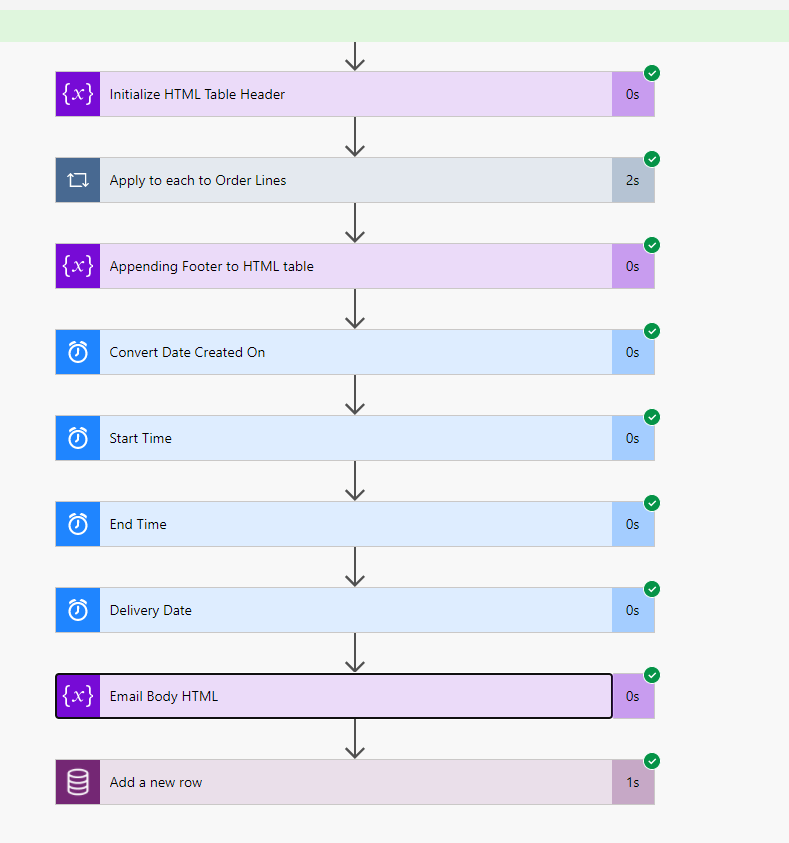This screenshot has width=789, height=843.
Task: Open the Appending Footer to HTML table action
Action: tap(211, 266)
